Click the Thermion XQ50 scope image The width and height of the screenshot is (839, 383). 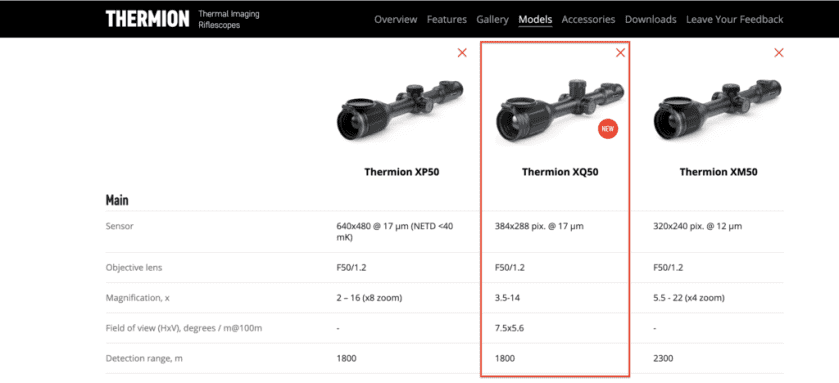(x=559, y=111)
